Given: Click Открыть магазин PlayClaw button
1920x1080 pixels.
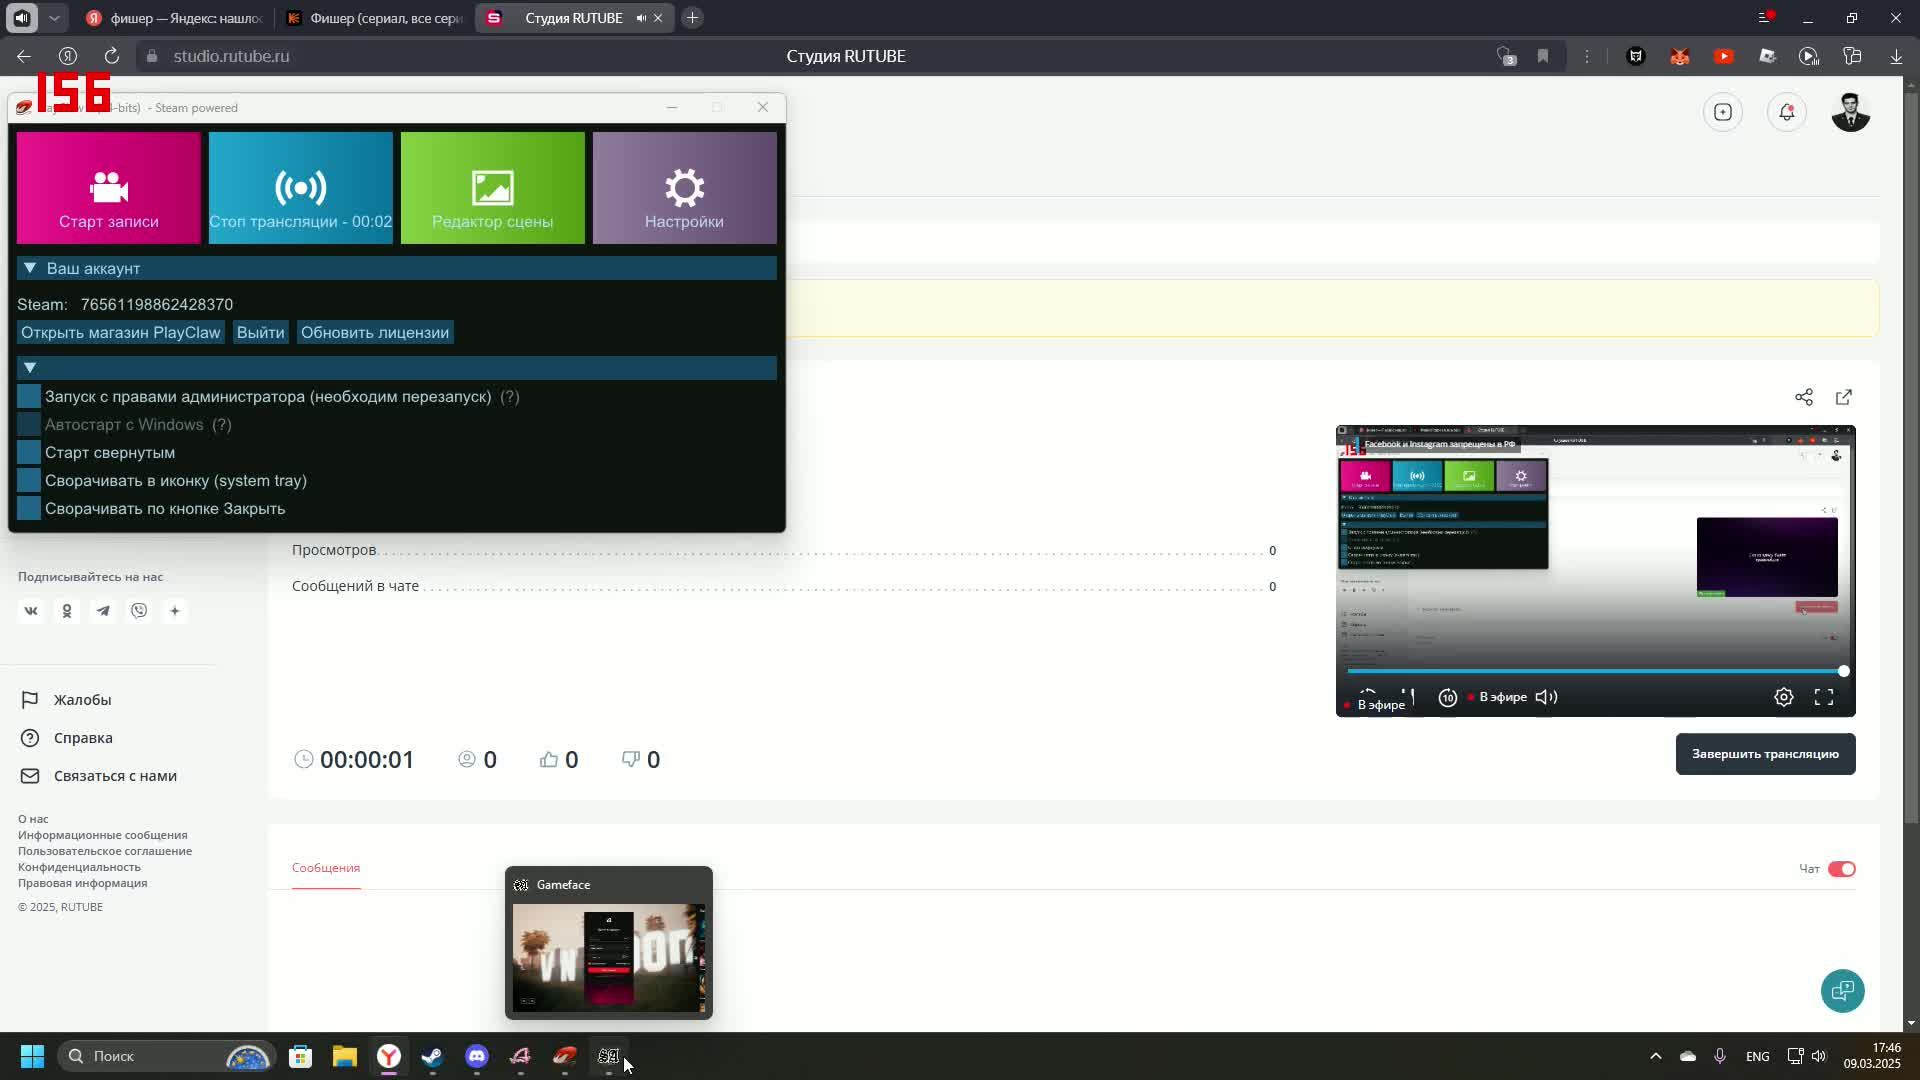Looking at the screenshot, I should [121, 333].
